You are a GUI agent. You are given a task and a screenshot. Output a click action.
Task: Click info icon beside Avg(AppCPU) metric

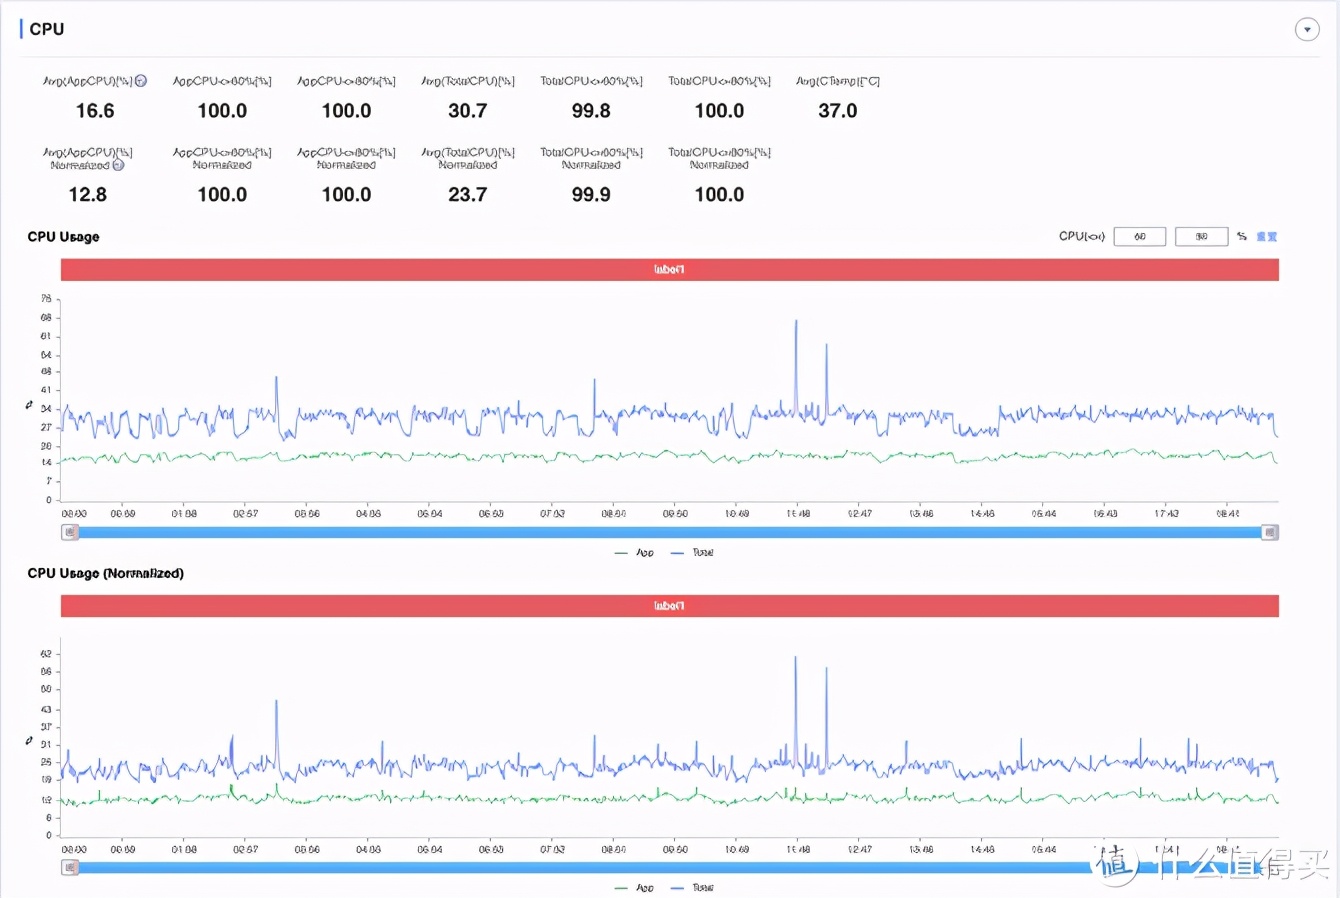click(141, 81)
